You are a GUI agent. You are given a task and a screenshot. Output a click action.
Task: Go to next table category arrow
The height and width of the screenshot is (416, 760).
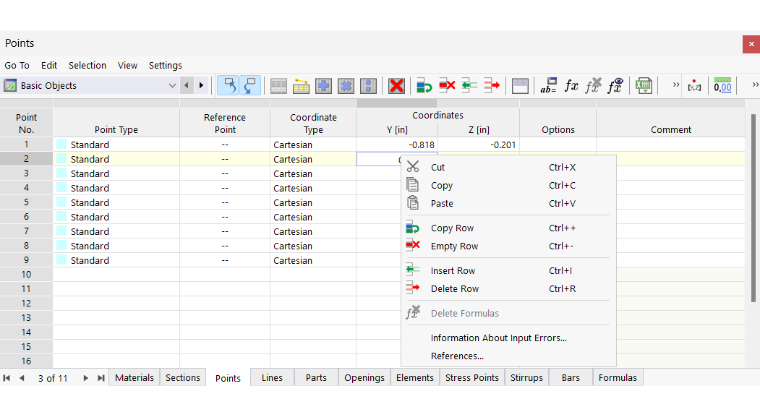(201, 86)
